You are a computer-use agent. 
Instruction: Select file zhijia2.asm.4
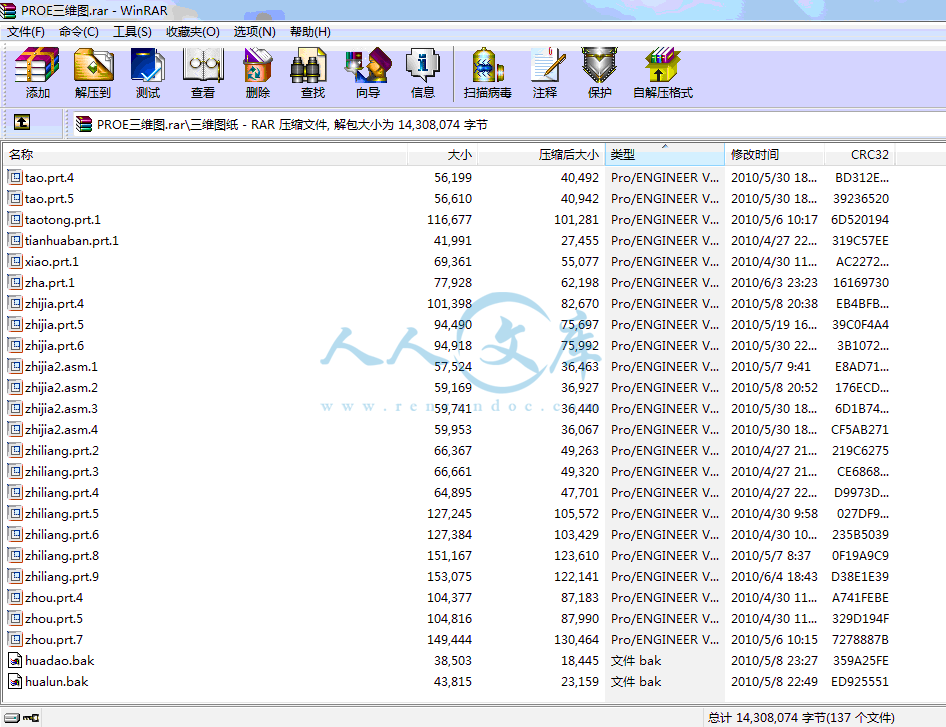62,430
